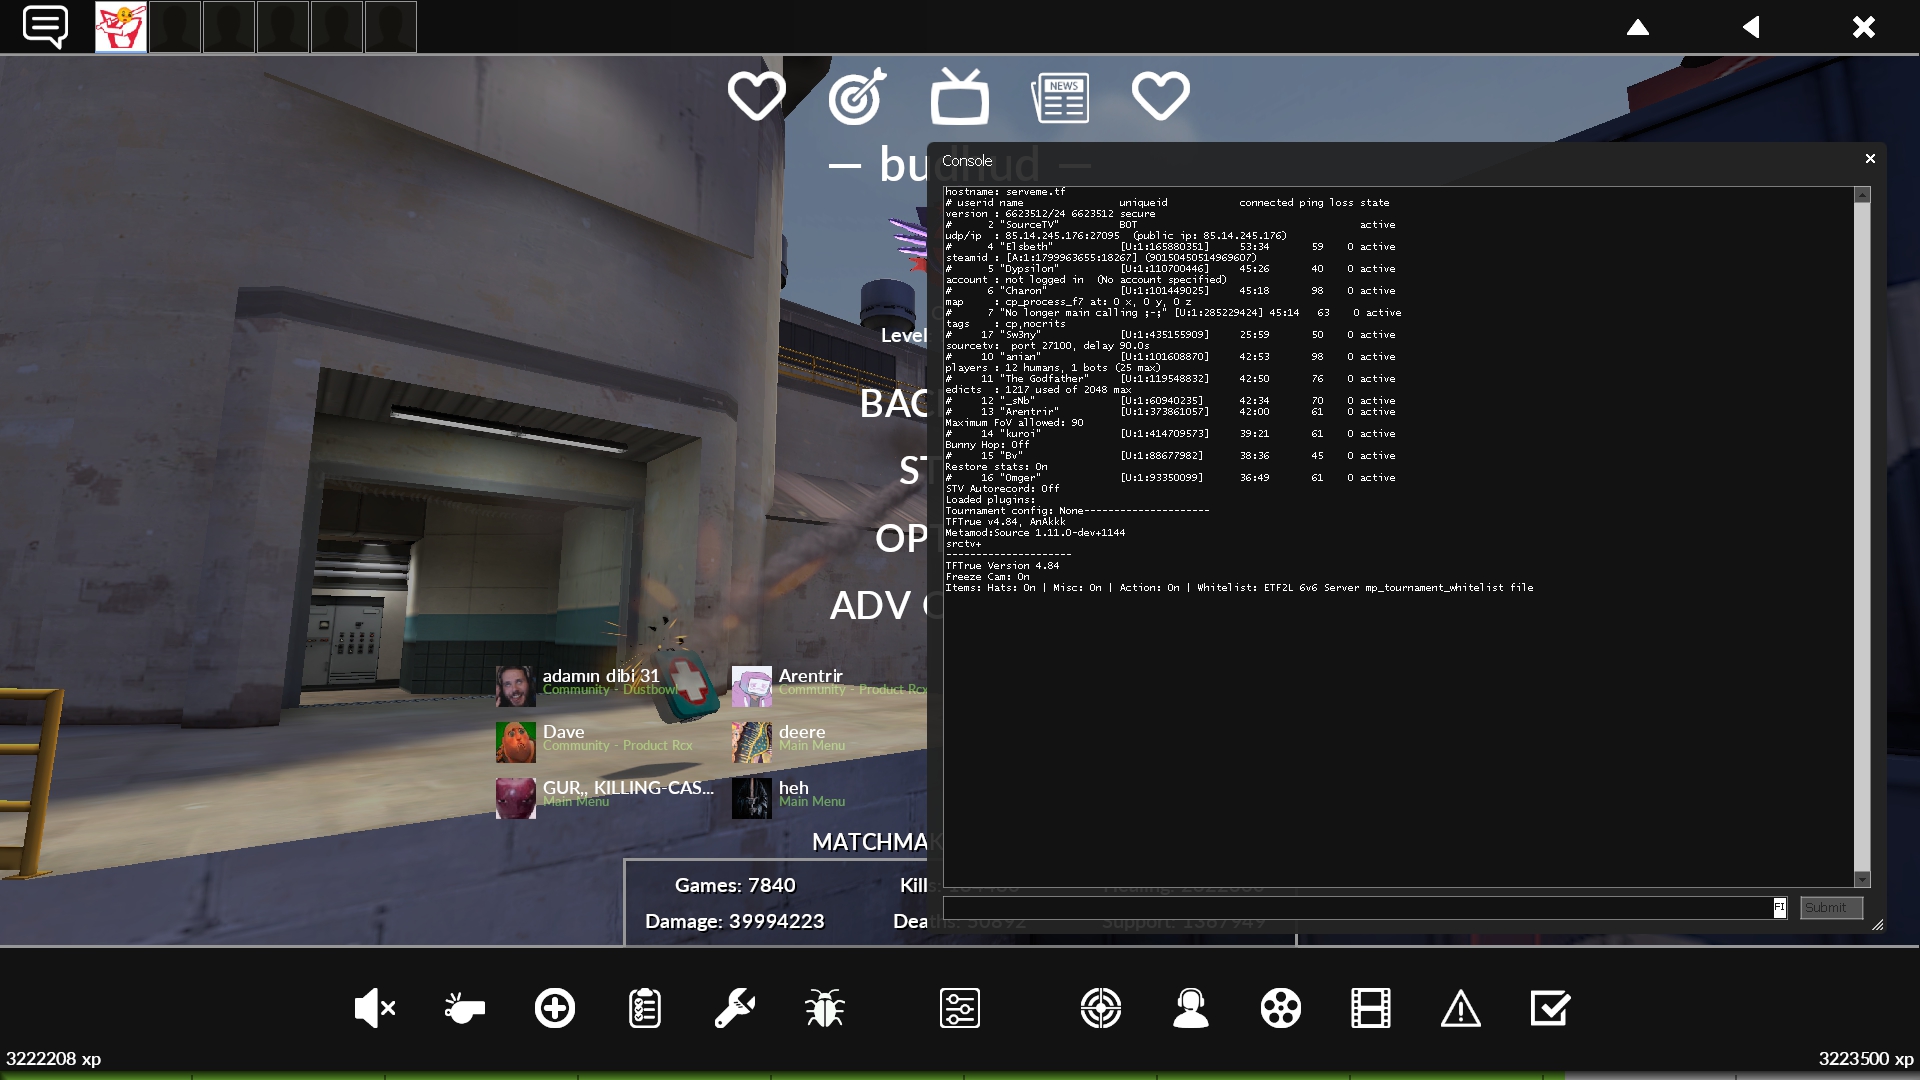The image size is (1920, 1080).
Task: Click the crosshair target icon in bottom bar
Action: (1101, 1008)
